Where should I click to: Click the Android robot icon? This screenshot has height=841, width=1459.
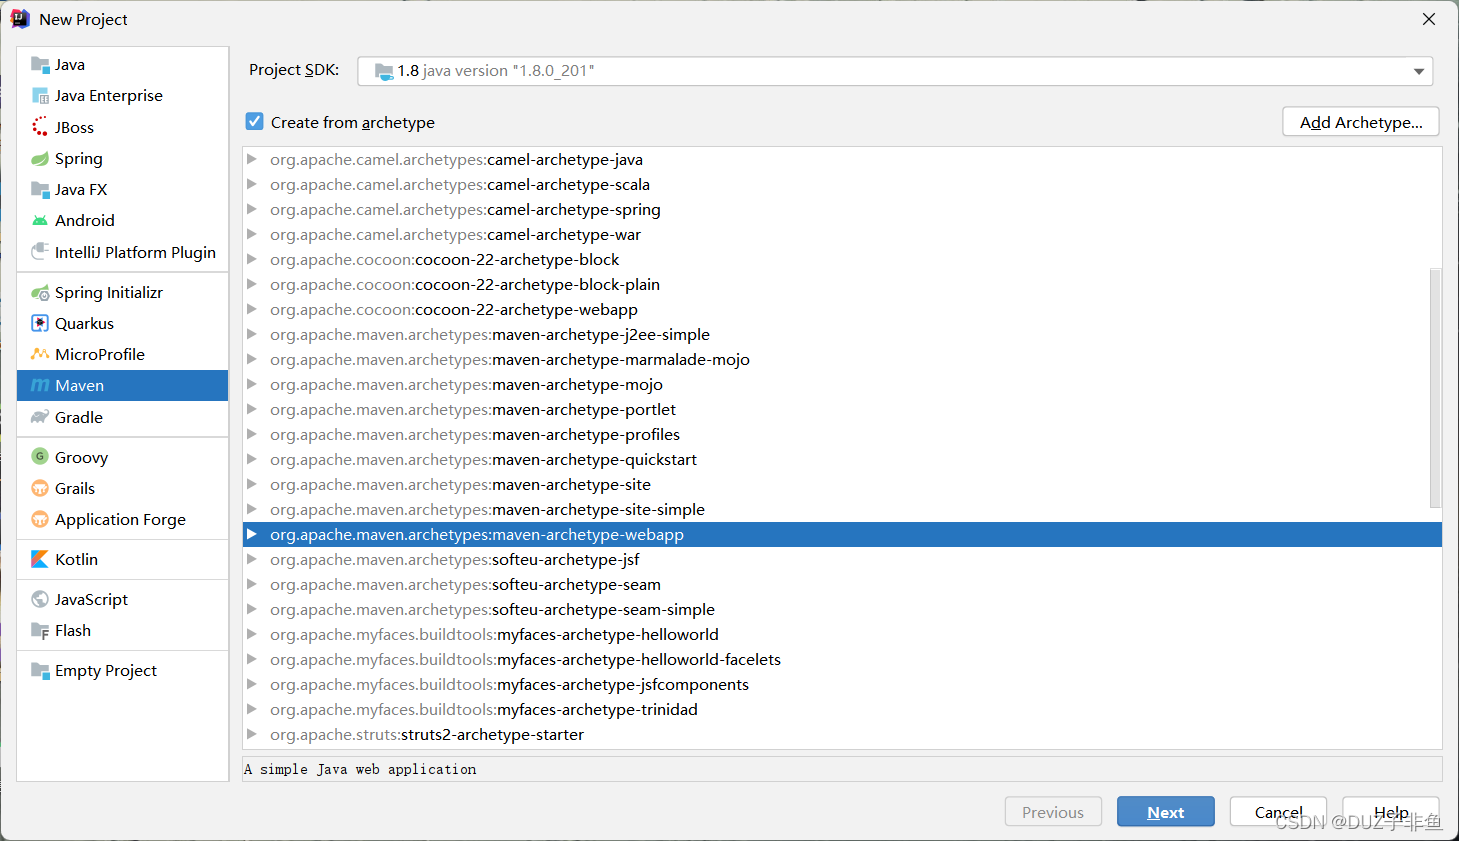point(40,220)
